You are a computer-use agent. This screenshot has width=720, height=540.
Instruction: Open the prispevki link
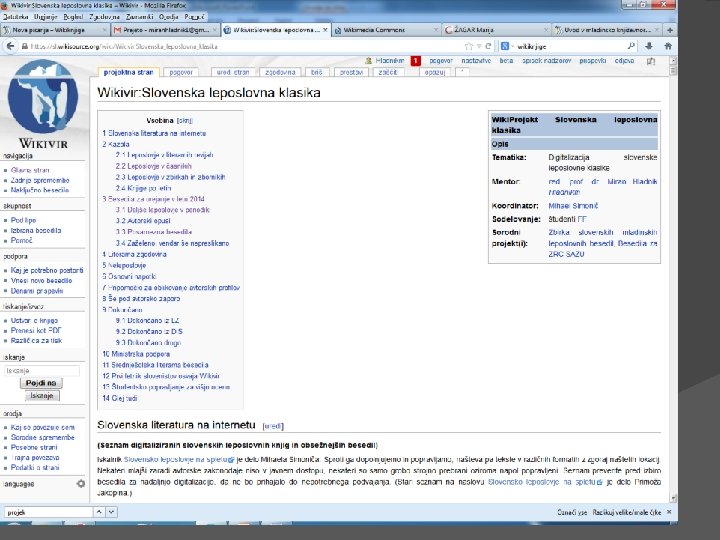pyautogui.click(x=592, y=61)
